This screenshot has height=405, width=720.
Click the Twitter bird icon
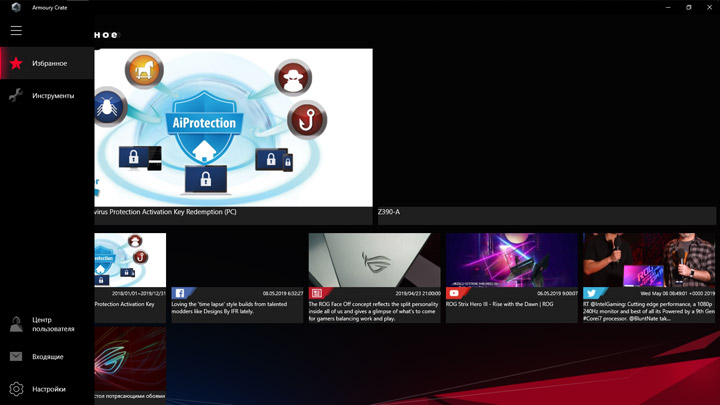click(x=591, y=293)
